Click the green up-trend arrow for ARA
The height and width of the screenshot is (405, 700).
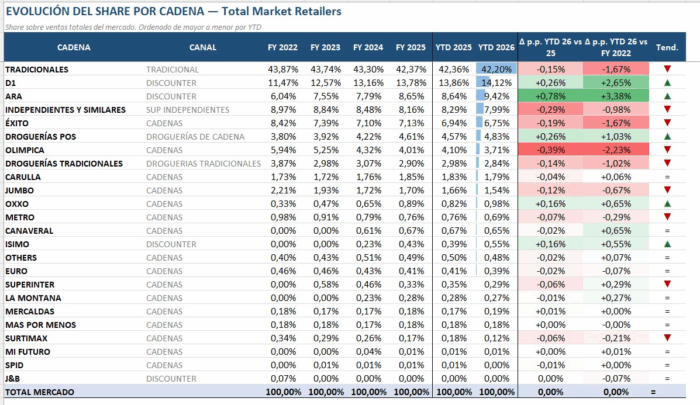[667, 96]
